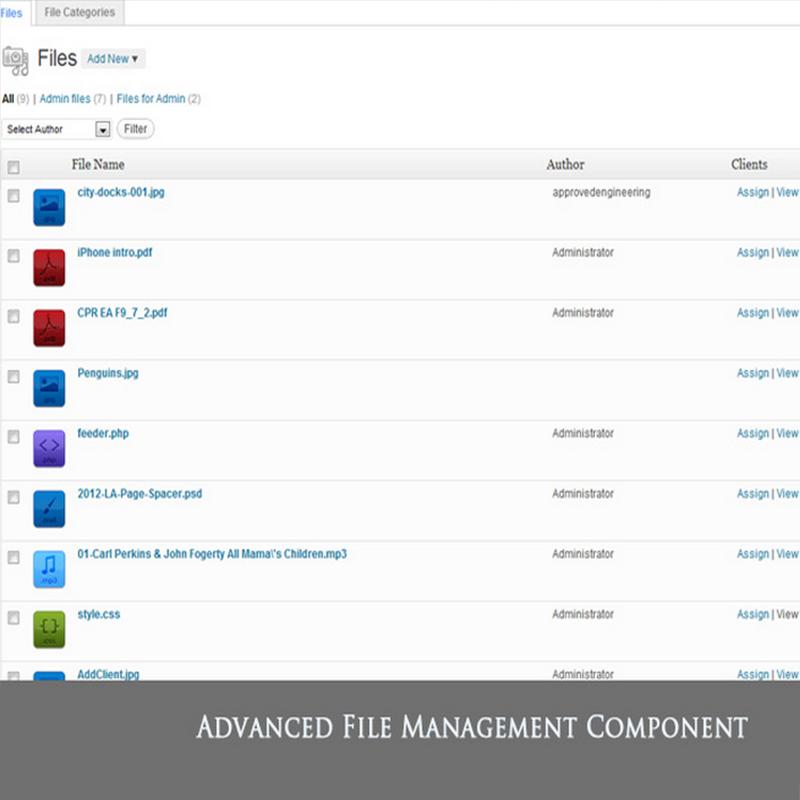800x800 pixels.
Task: Check the select-all checkbox in the header row
Action: [13, 168]
